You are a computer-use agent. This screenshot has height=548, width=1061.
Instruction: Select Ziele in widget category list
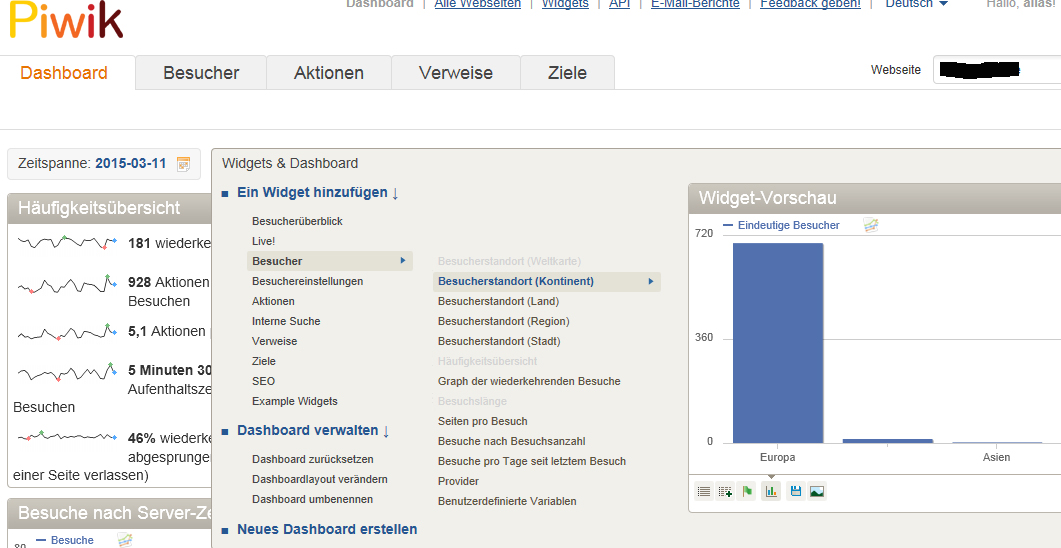[x=264, y=361]
